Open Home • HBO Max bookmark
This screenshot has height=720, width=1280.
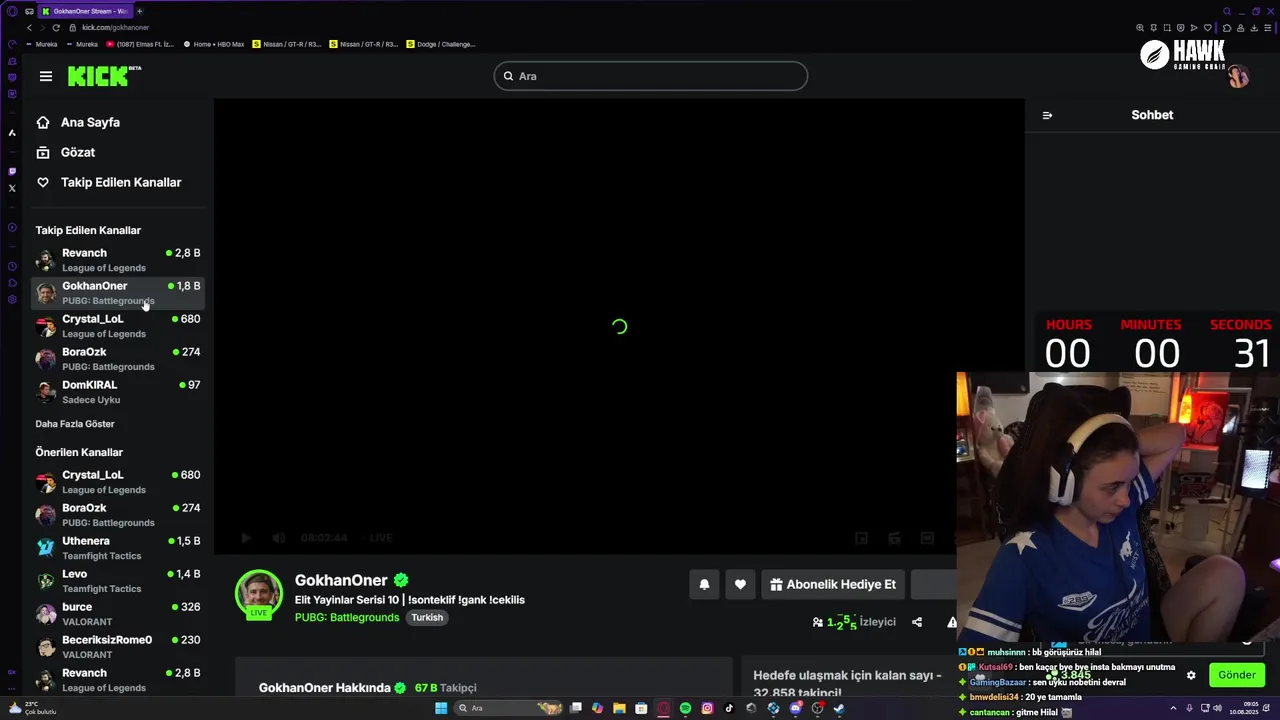click(x=214, y=44)
